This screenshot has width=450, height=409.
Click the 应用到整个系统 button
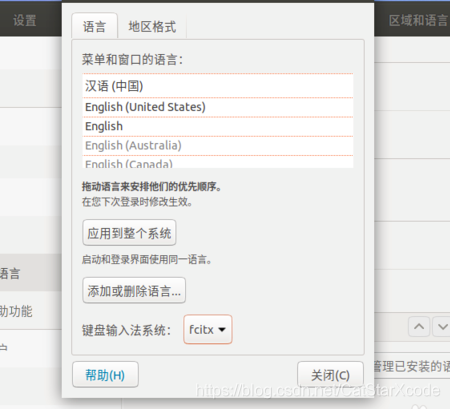[129, 233]
